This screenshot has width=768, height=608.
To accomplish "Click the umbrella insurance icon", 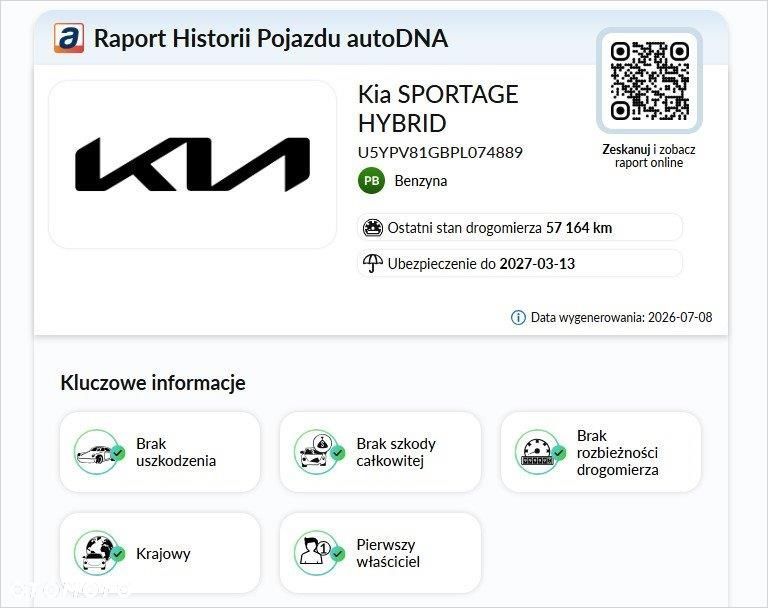I will coord(373,264).
